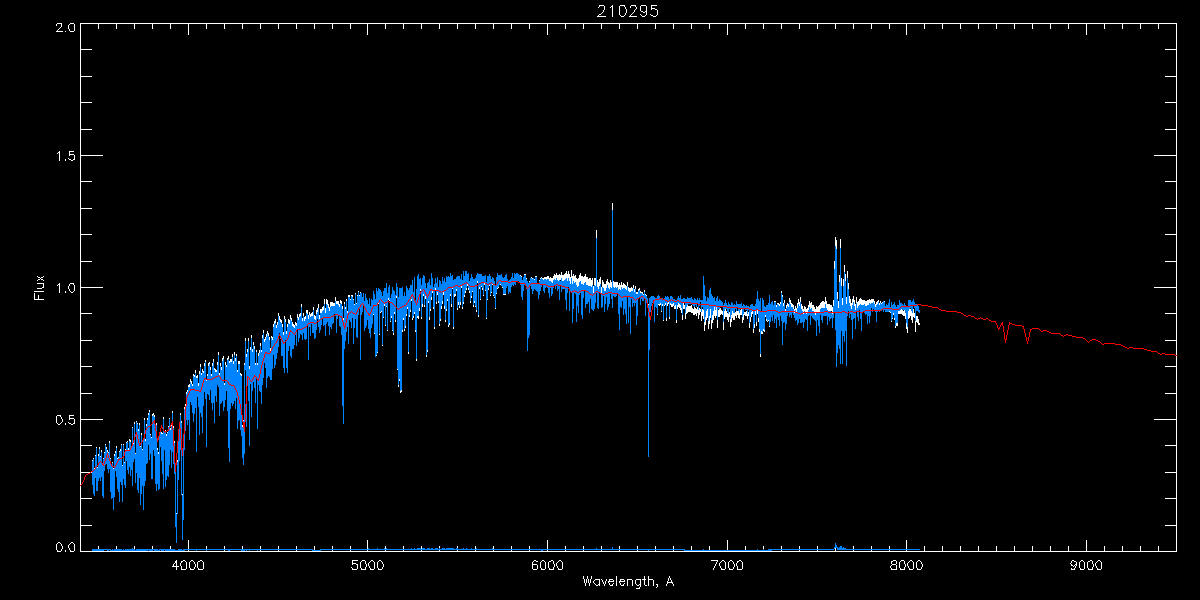Click the 1.5 flux tick label
The image size is (1200, 600).
(x=65, y=157)
